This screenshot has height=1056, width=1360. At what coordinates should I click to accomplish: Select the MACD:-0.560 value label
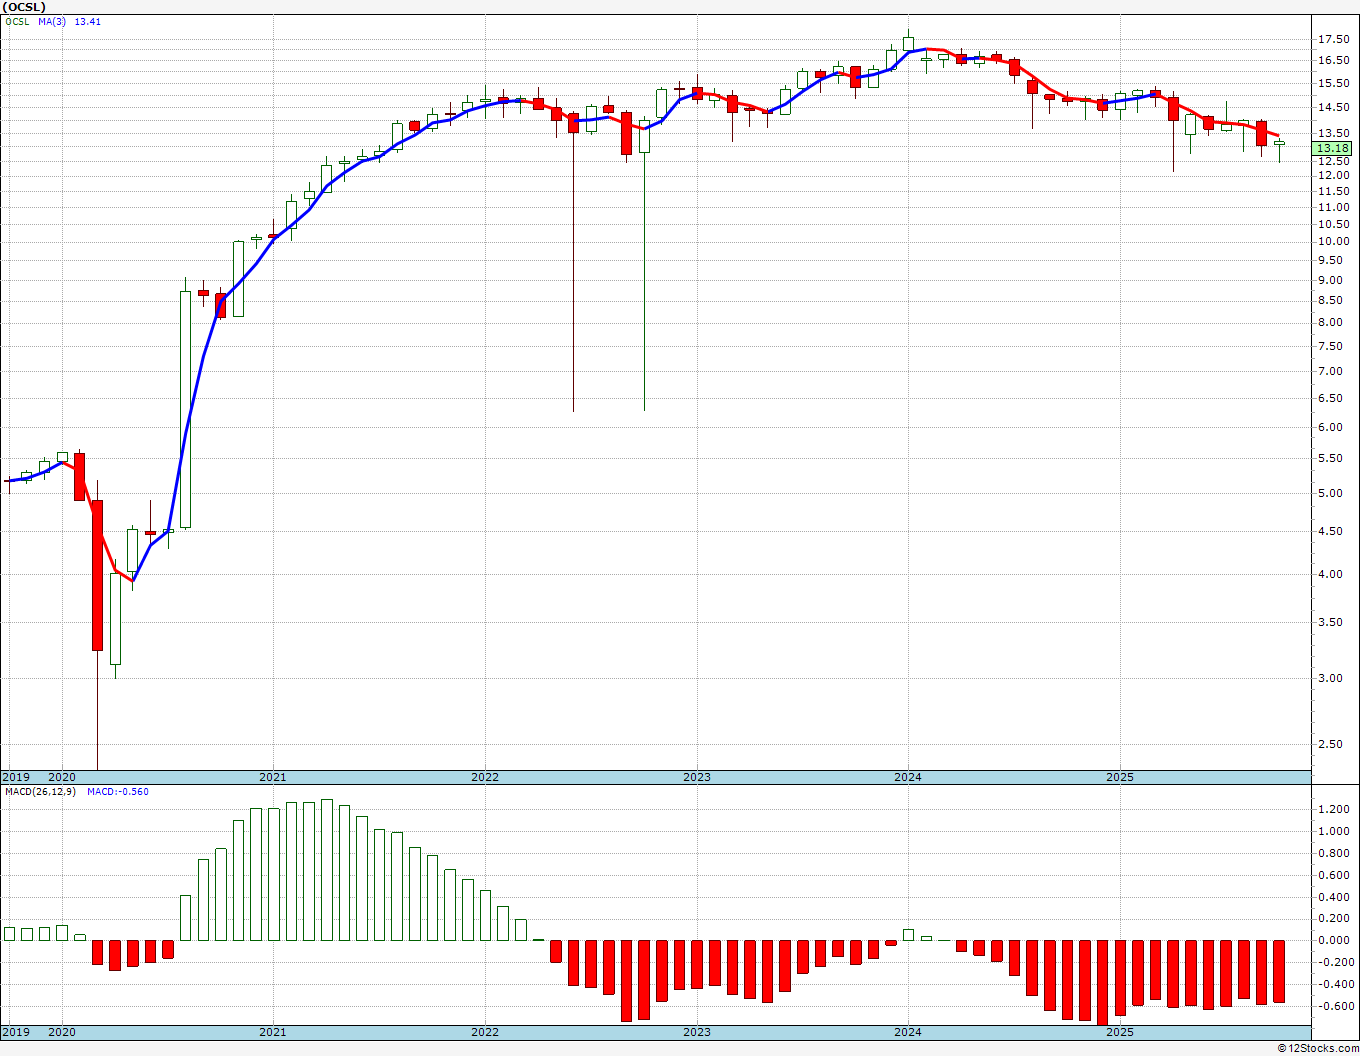point(118,791)
